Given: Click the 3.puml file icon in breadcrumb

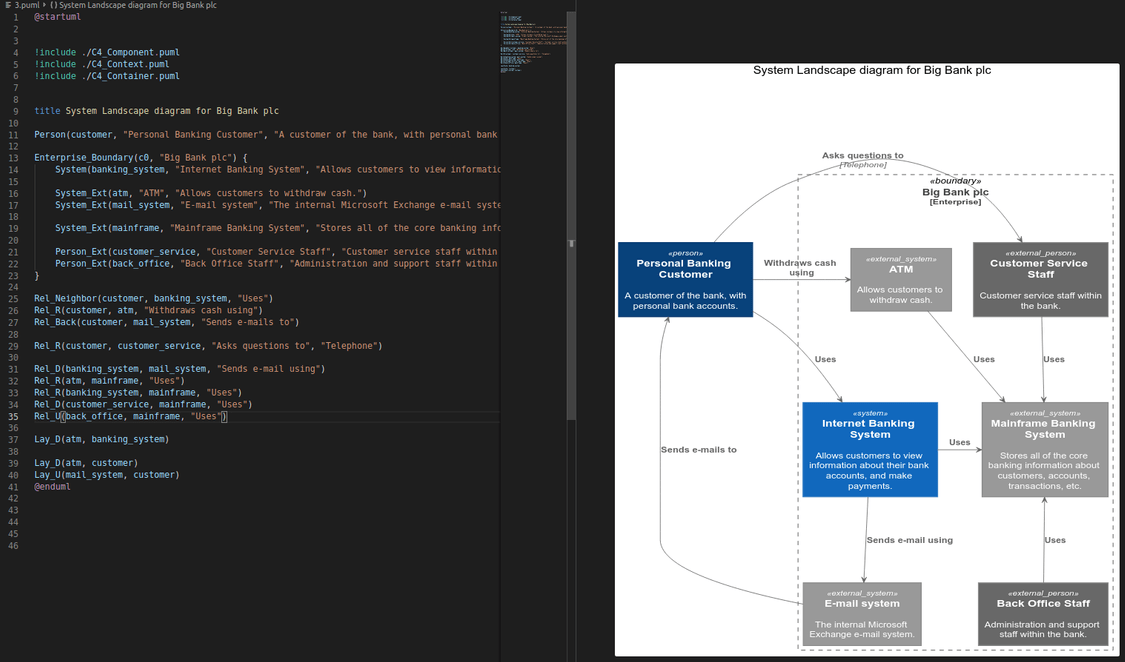Looking at the screenshot, I should (x=8, y=5).
